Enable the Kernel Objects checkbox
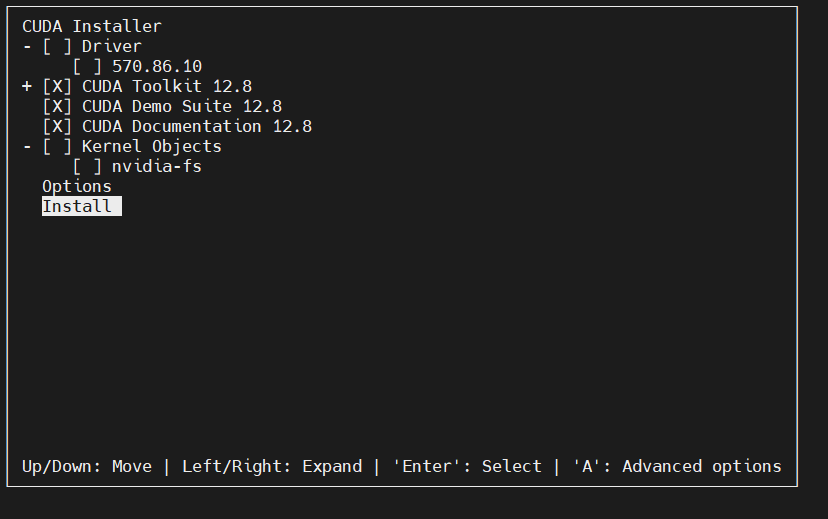This screenshot has height=519, width=828. point(57,147)
